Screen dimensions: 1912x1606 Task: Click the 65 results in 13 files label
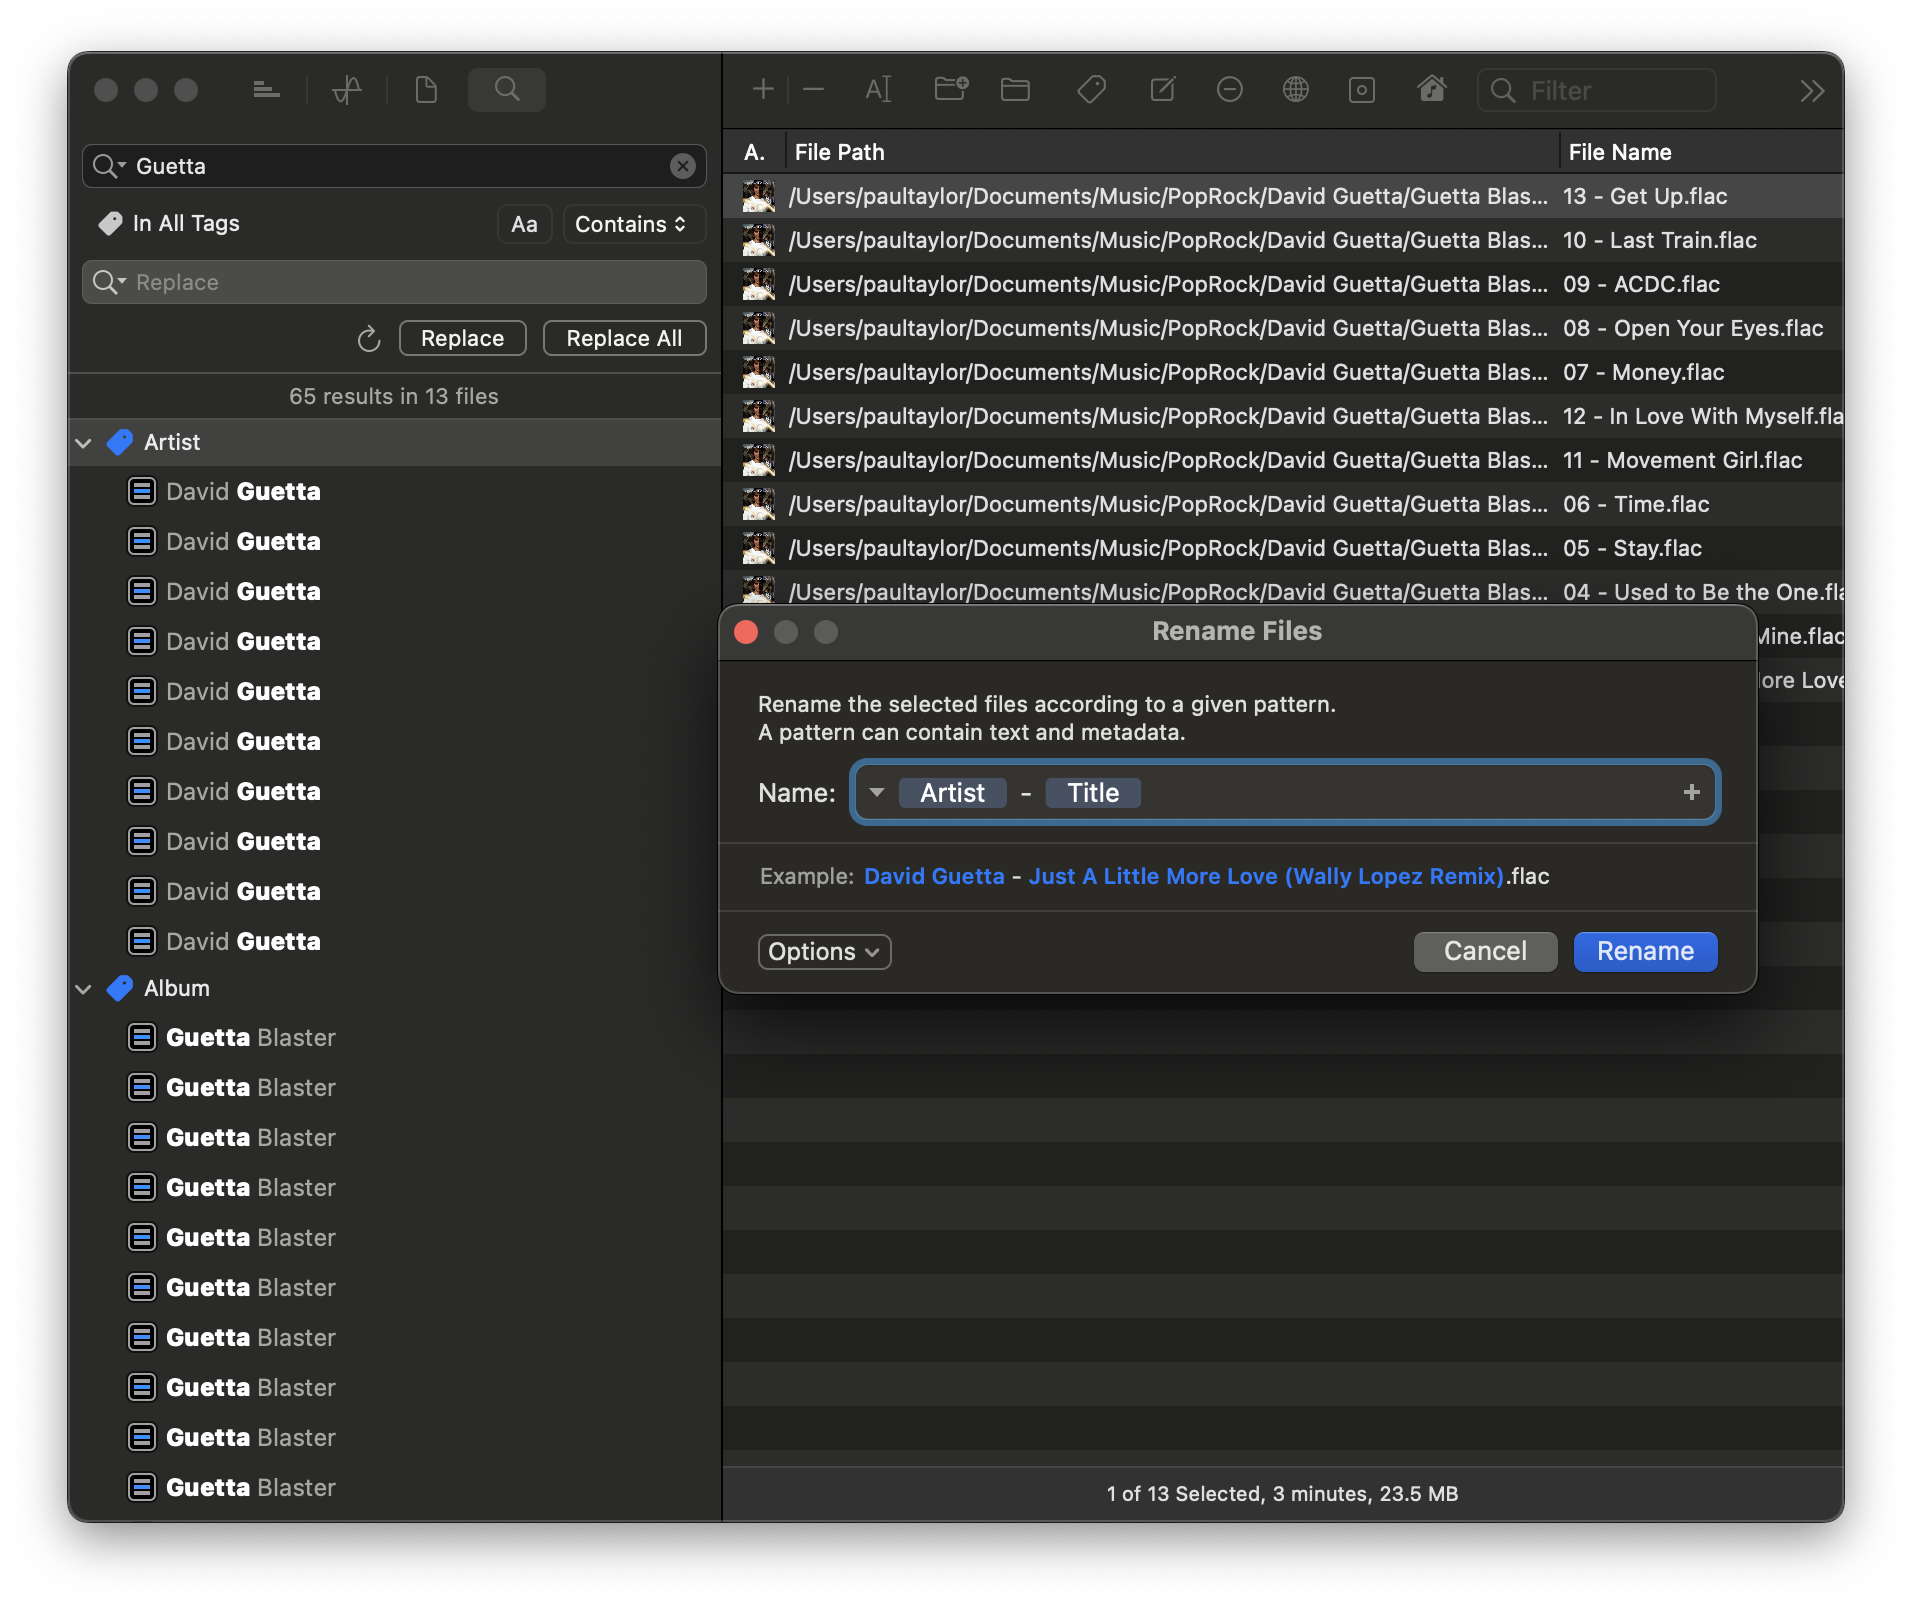click(394, 397)
